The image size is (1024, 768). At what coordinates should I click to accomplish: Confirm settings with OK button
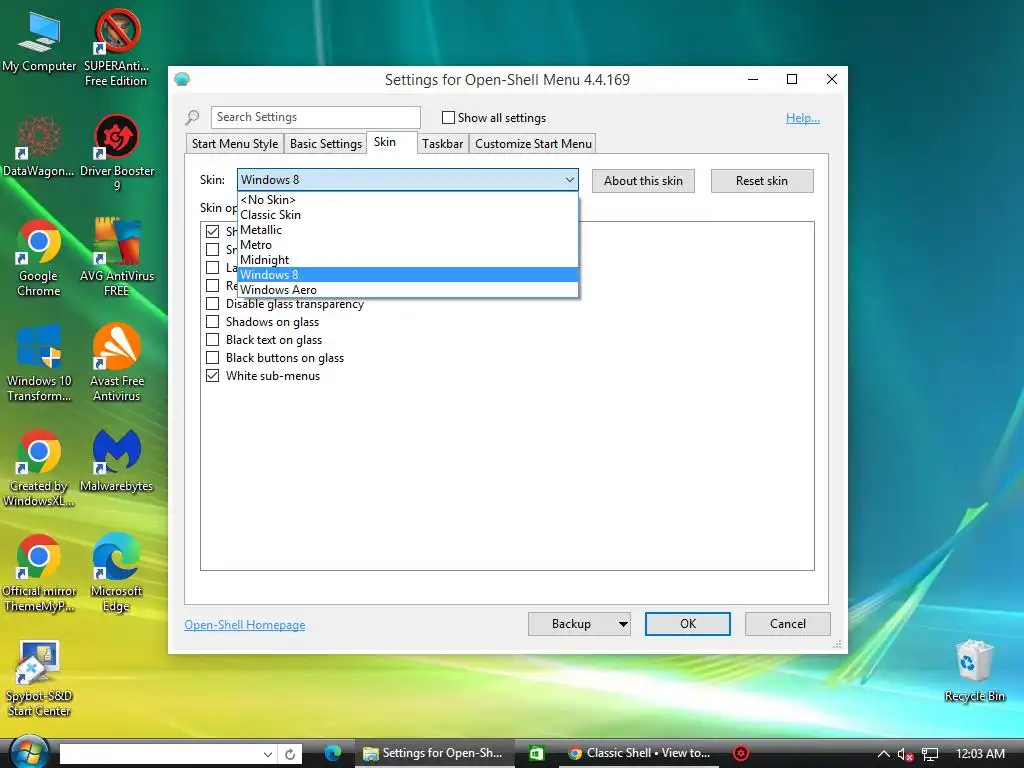pyautogui.click(x=688, y=624)
